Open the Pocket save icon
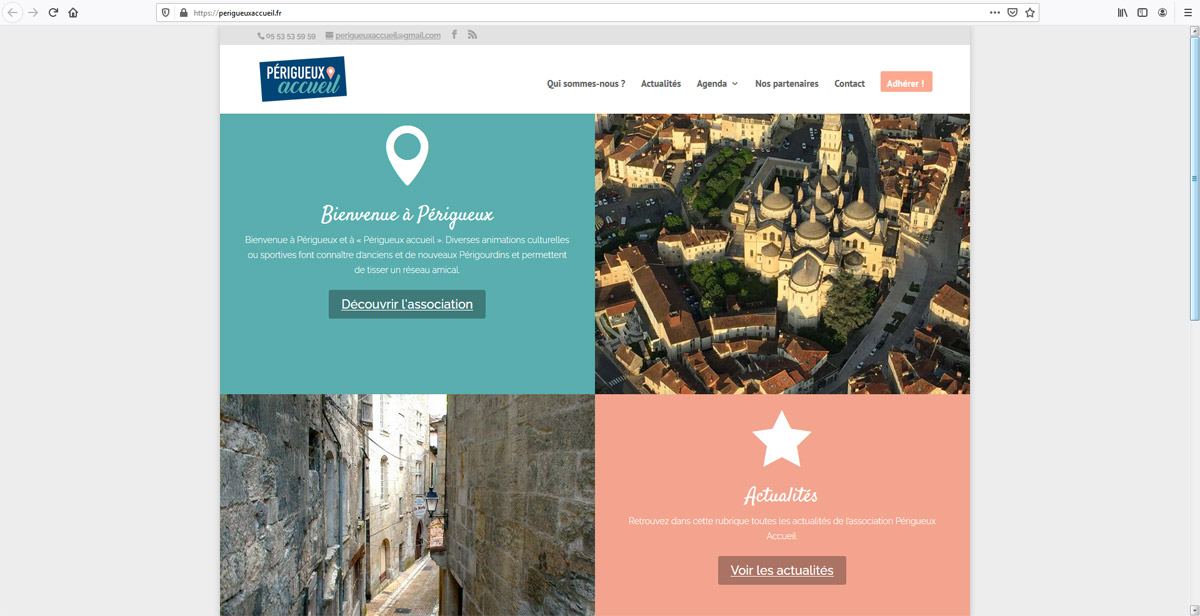Screen dimensions: 1200x616 (1012, 13)
